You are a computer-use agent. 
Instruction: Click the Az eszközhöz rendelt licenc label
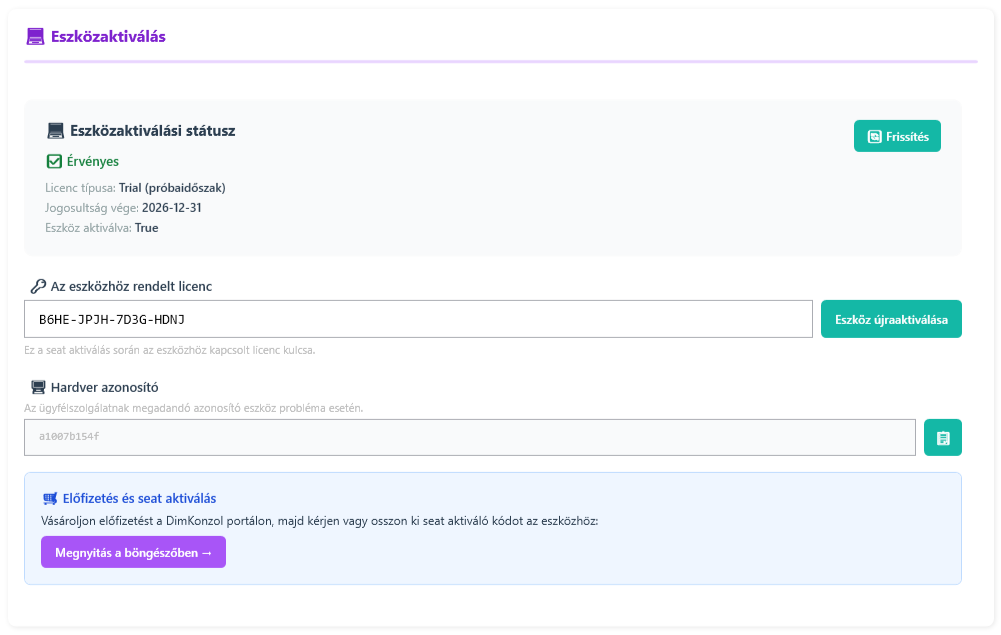pyautogui.click(x=131, y=286)
